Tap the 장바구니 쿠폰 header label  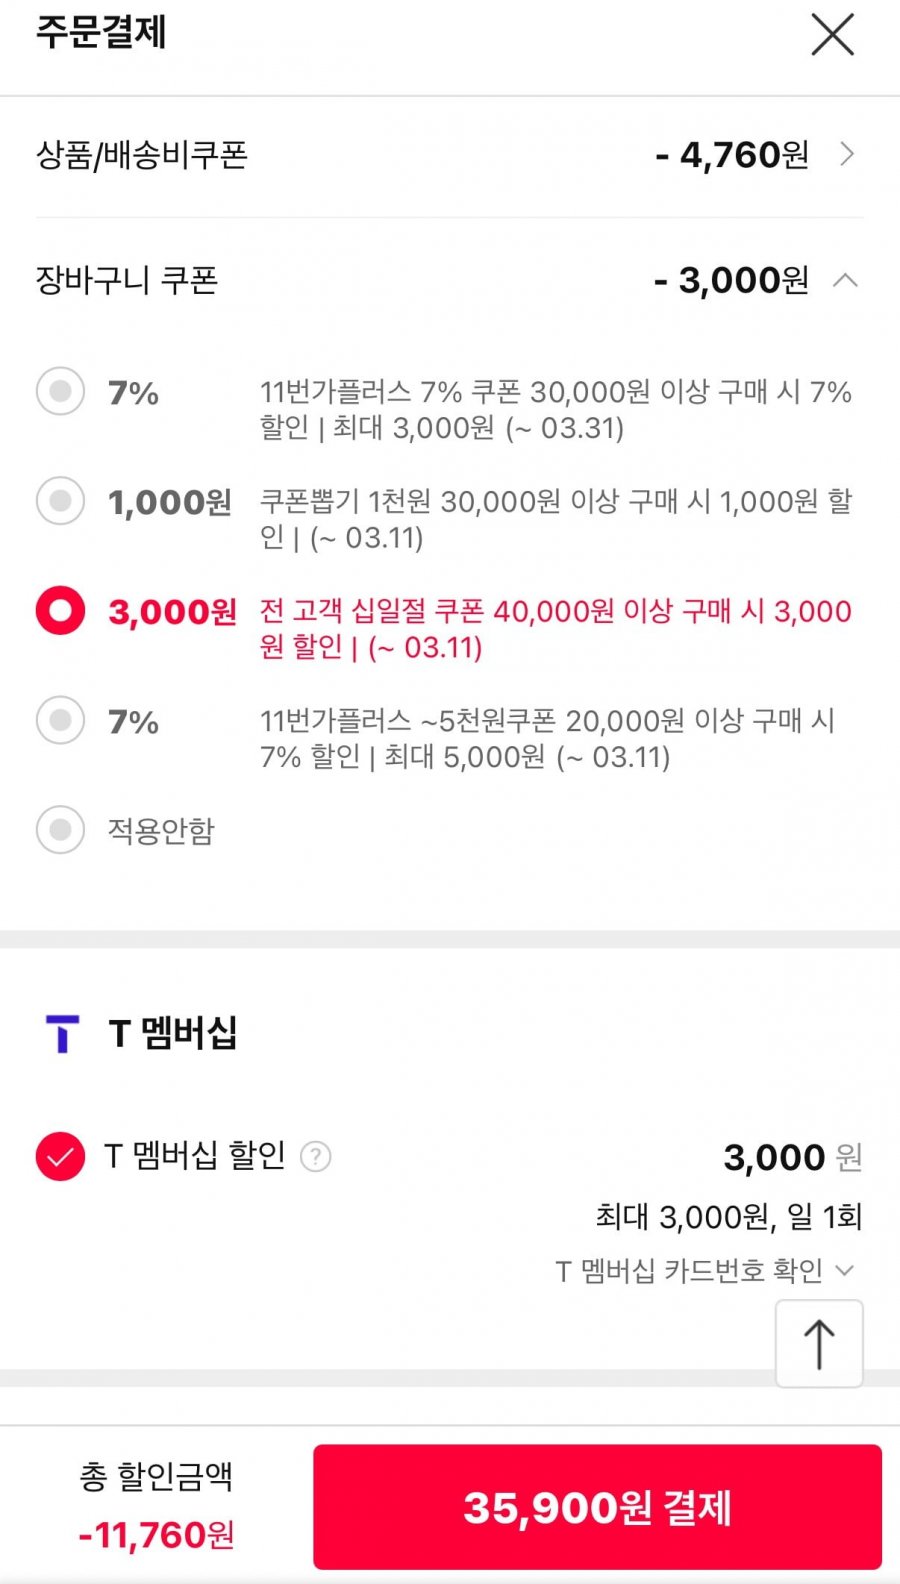127,280
